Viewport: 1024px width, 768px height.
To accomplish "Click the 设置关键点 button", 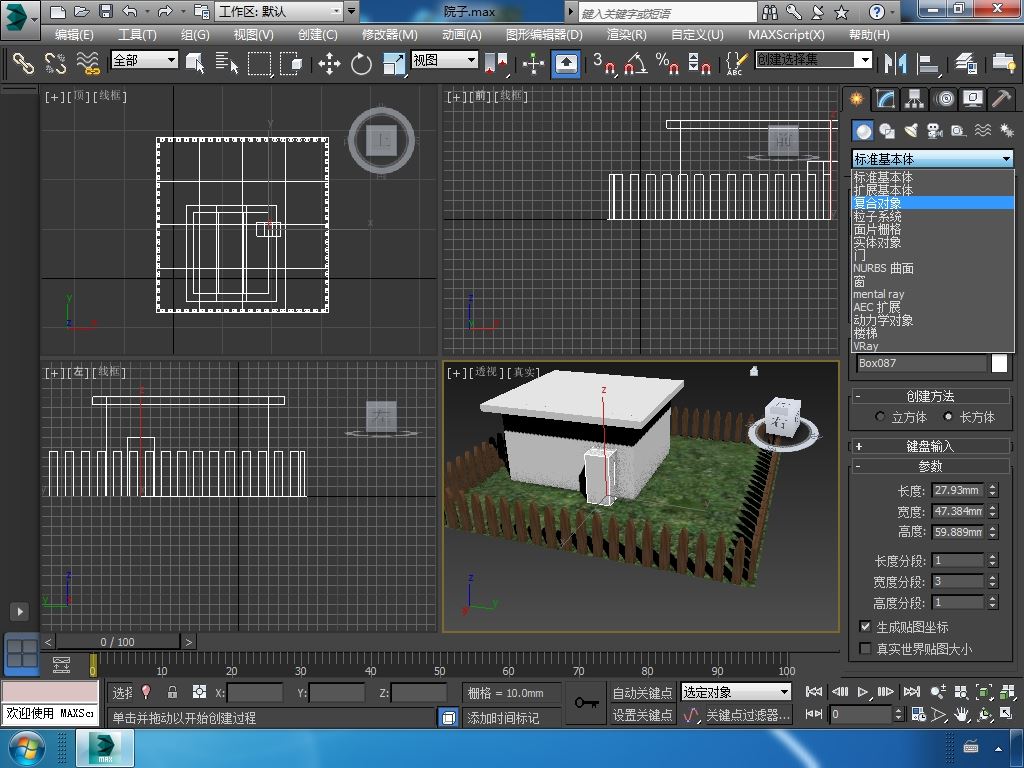I will 642,715.
